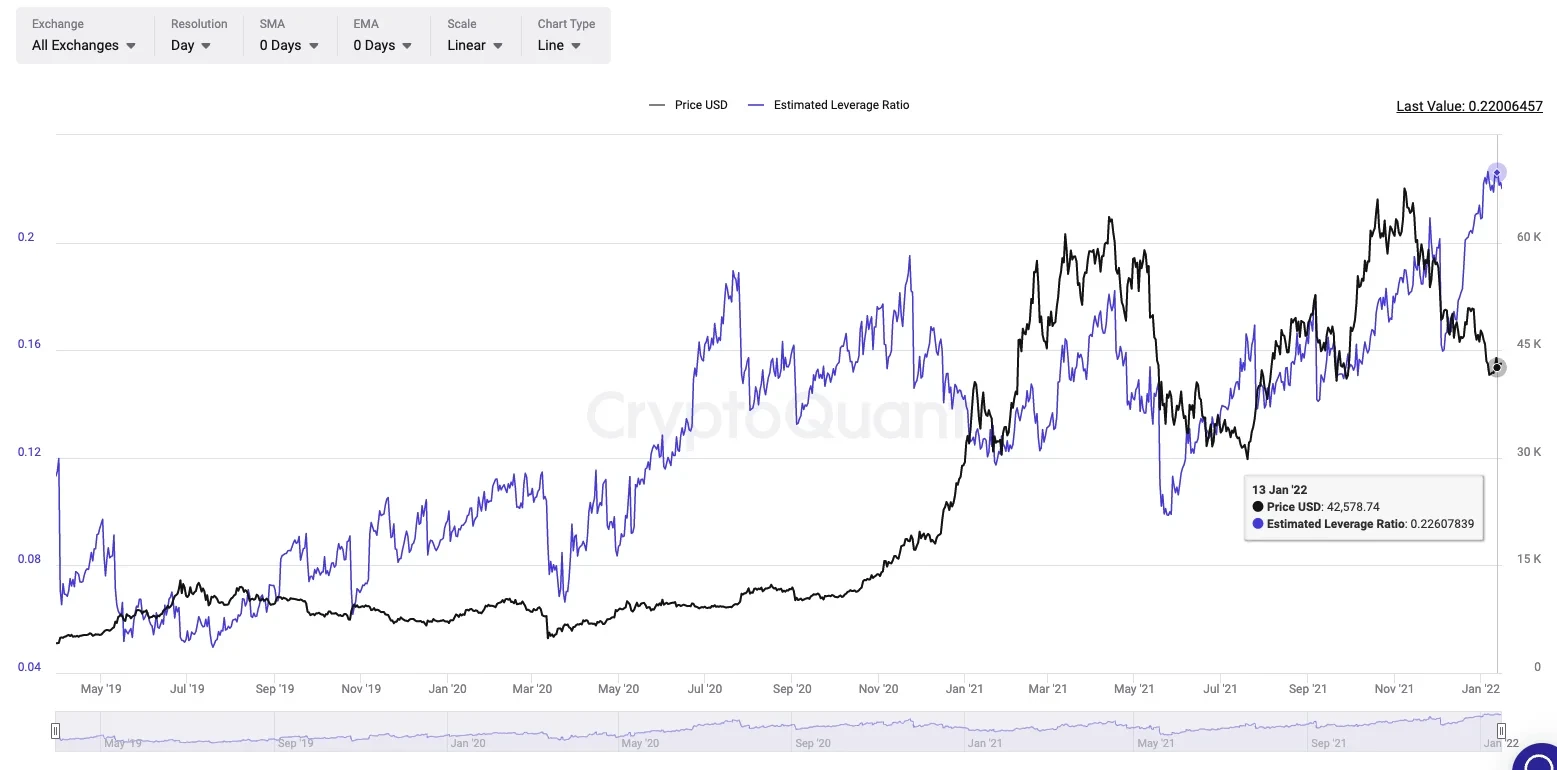Open the SMA 0 Days dropdown
This screenshot has height=770, width=1557.
click(x=289, y=45)
